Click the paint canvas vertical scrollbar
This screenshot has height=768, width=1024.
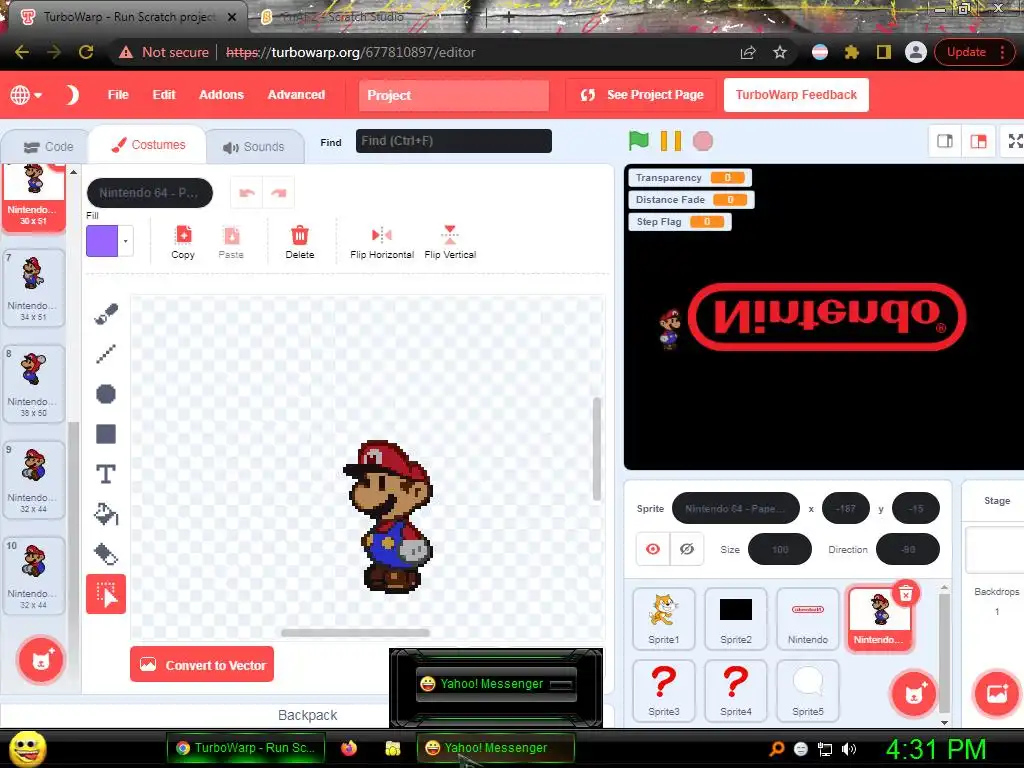click(x=596, y=449)
